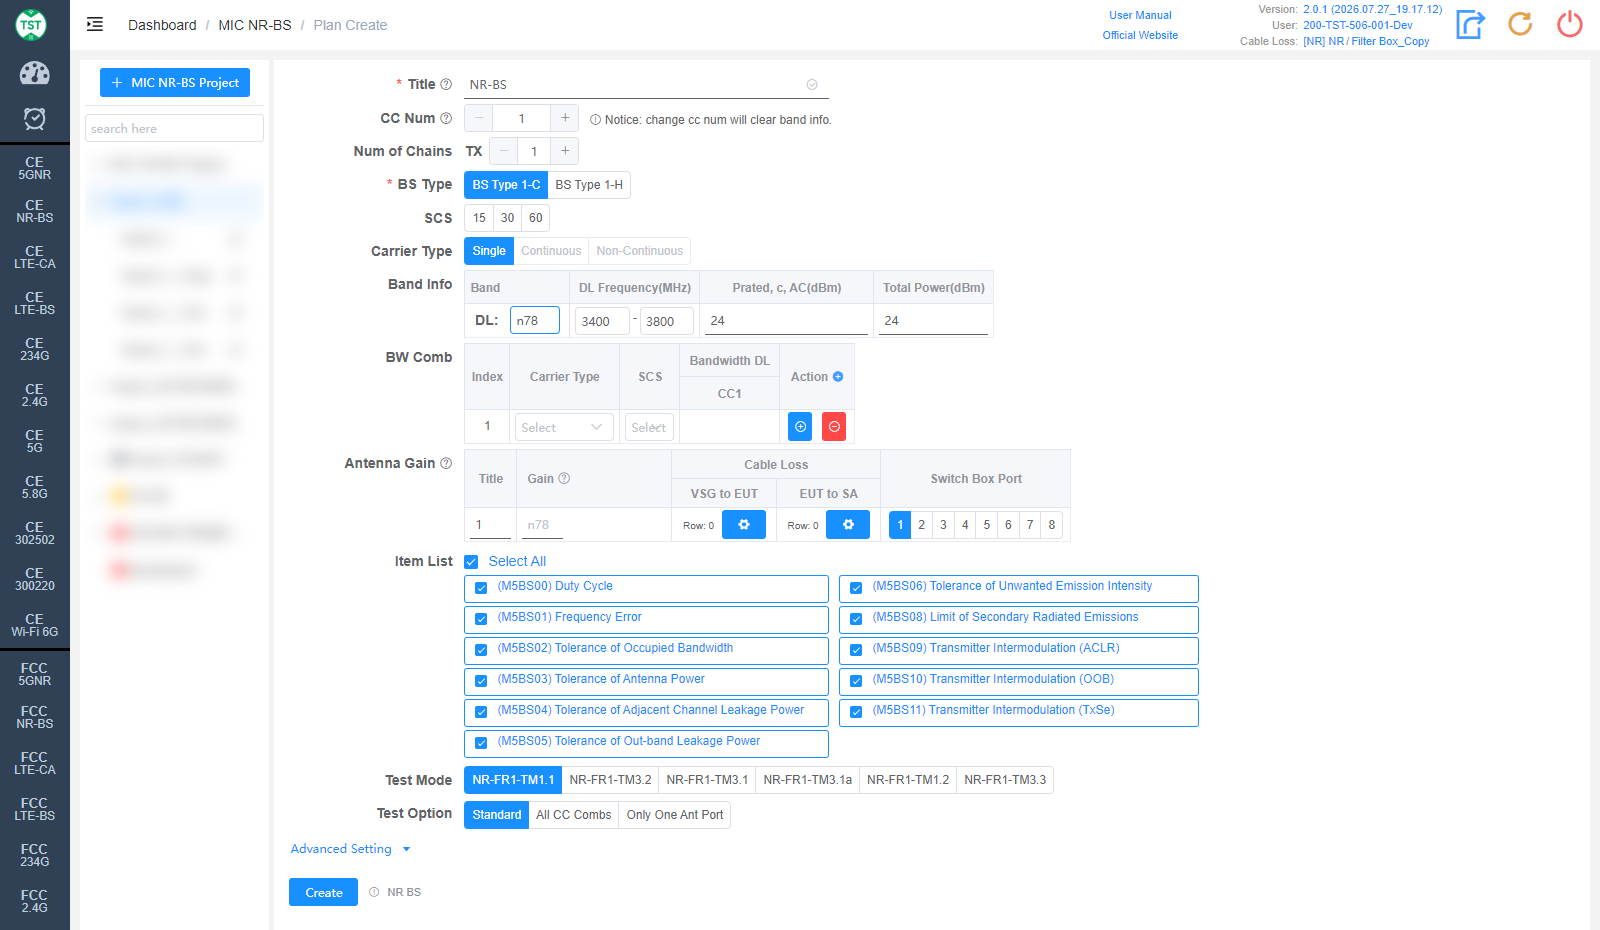The height and width of the screenshot is (930, 1600).
Task: Uncheck (M5BS09) Transmitter Intermodulation (ACLR)
Action: coord(856,650)
